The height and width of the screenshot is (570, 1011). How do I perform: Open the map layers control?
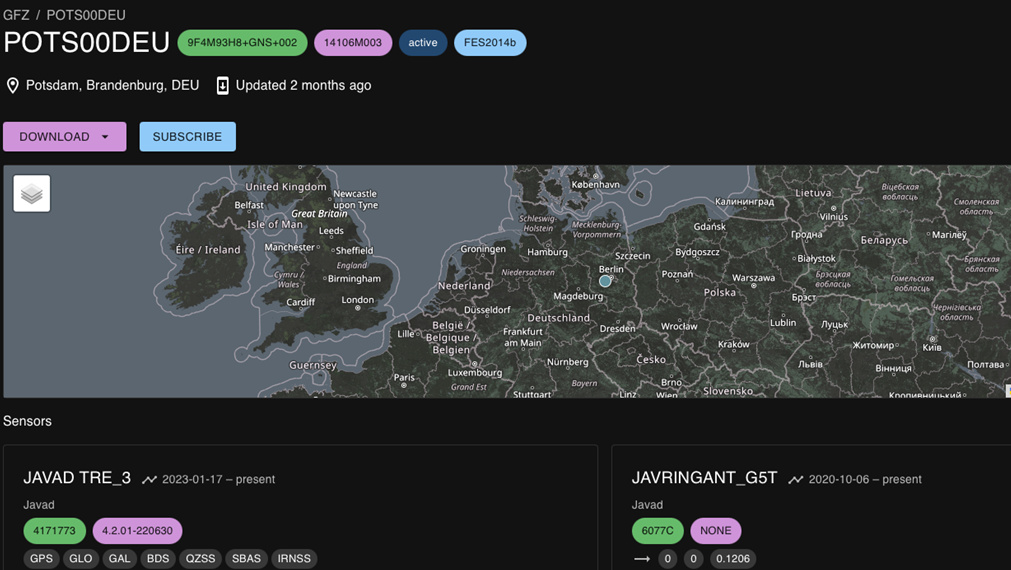pos(32,194)
